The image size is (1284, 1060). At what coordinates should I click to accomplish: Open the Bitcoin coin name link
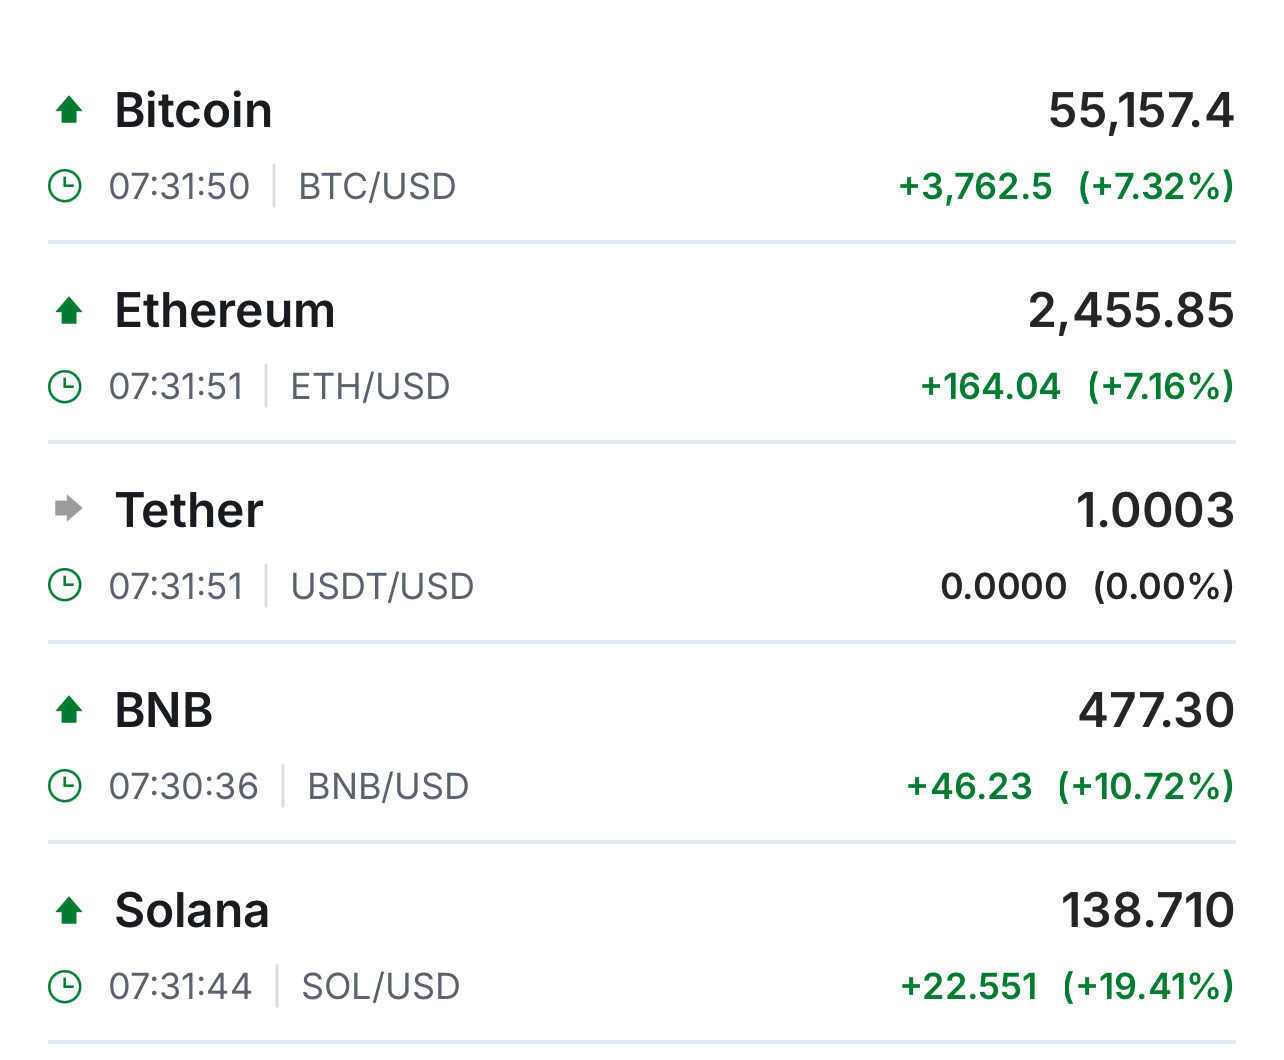tap(193, 110)
